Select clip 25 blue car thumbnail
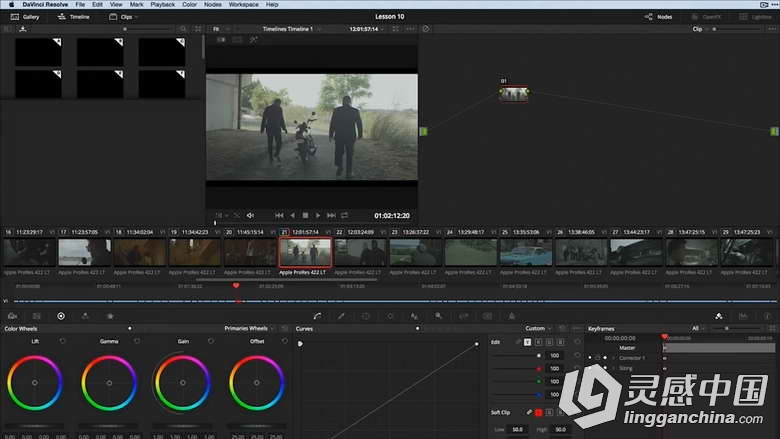Viewport: 780px width, 439px height. [x=526, y=253]
